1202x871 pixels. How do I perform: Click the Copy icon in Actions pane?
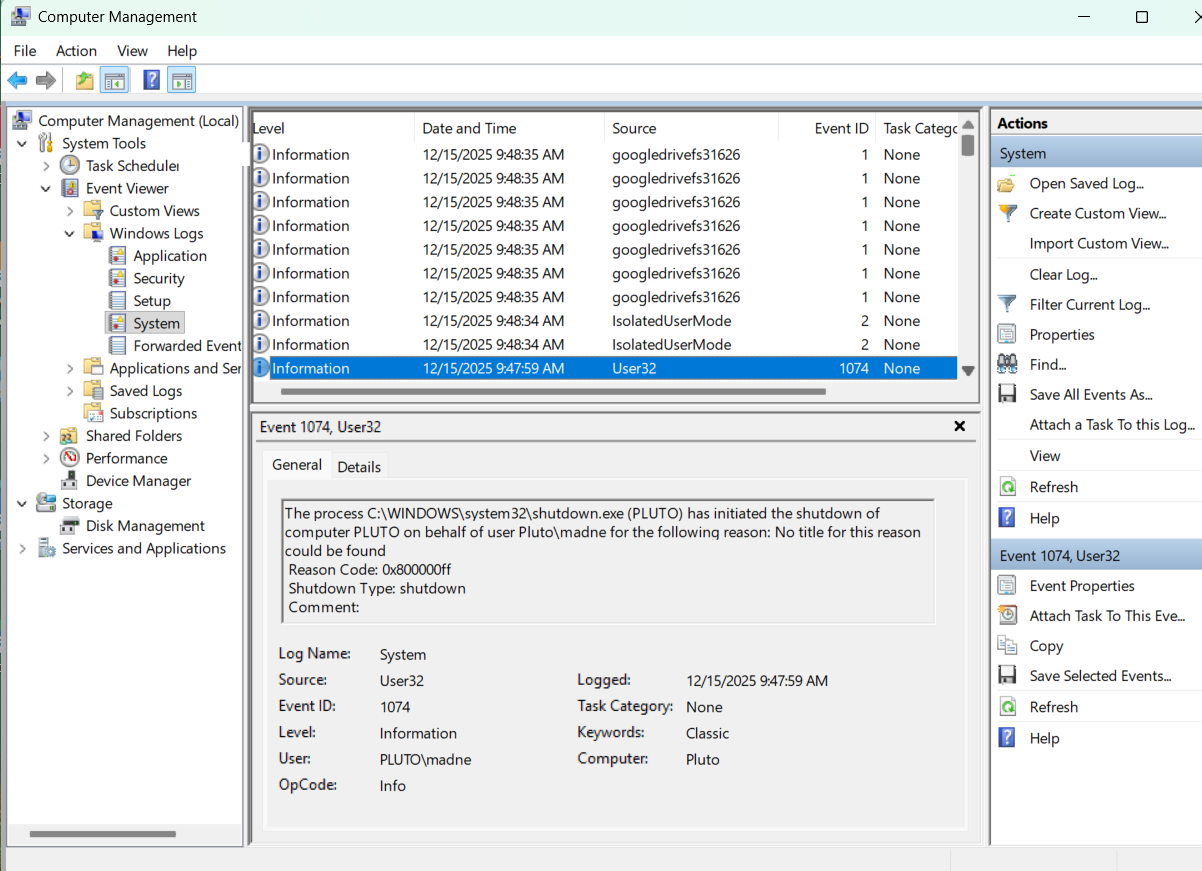point(1008,645)
